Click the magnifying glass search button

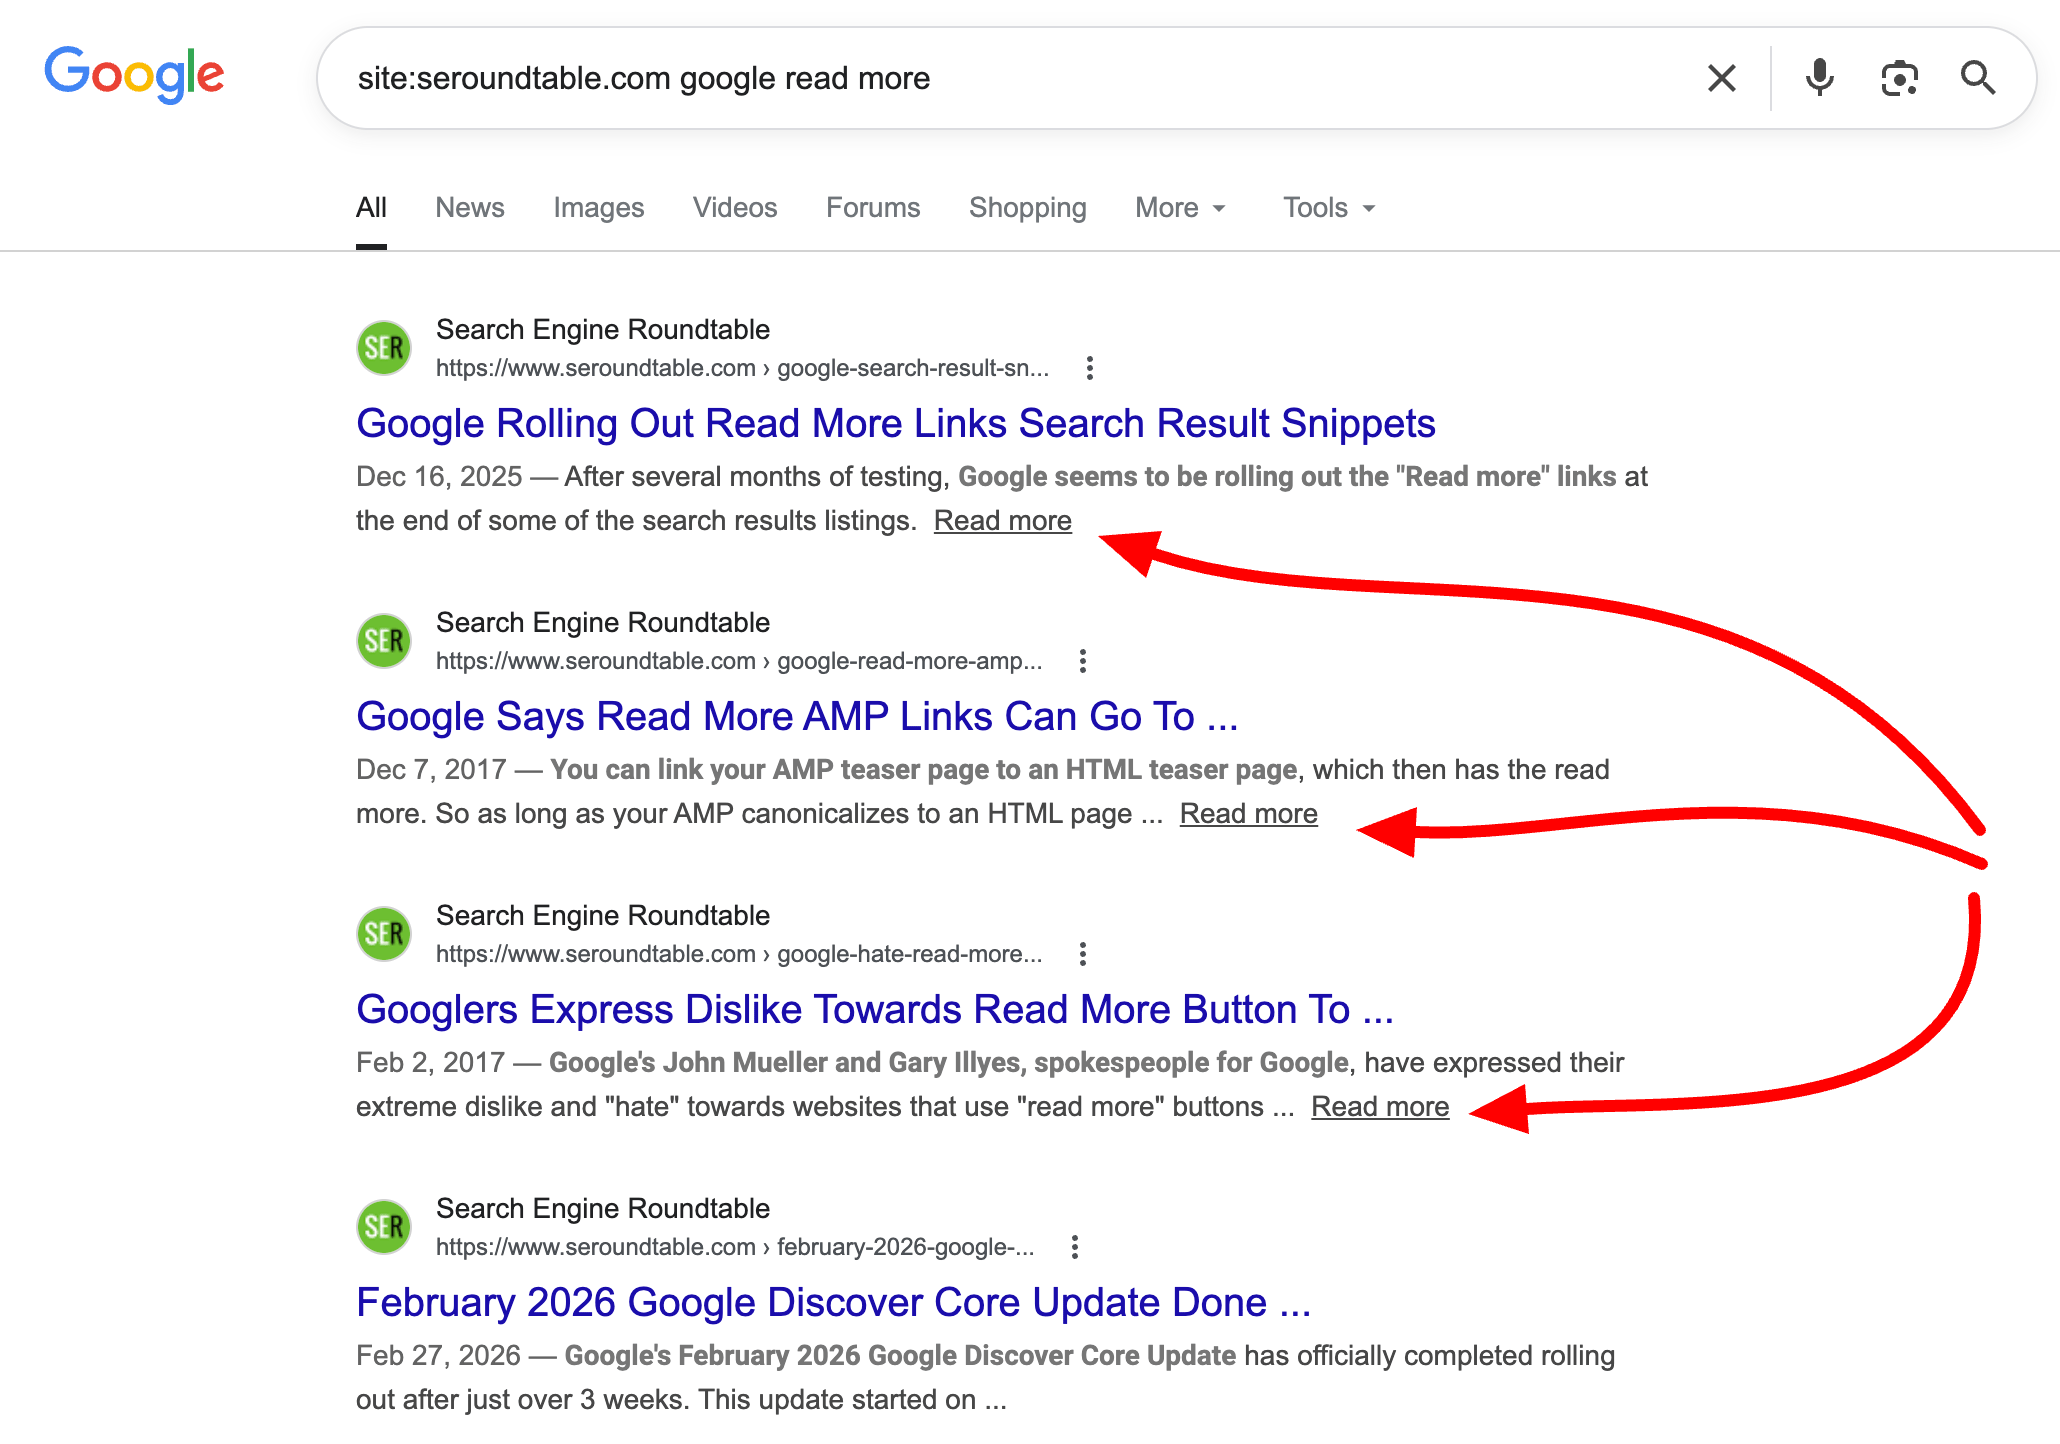tap(1977, 78)
